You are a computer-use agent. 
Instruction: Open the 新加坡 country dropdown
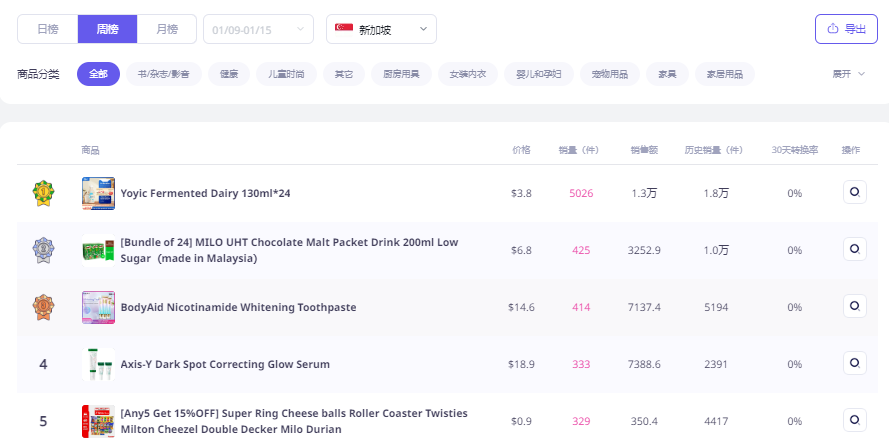coord(381,29)
